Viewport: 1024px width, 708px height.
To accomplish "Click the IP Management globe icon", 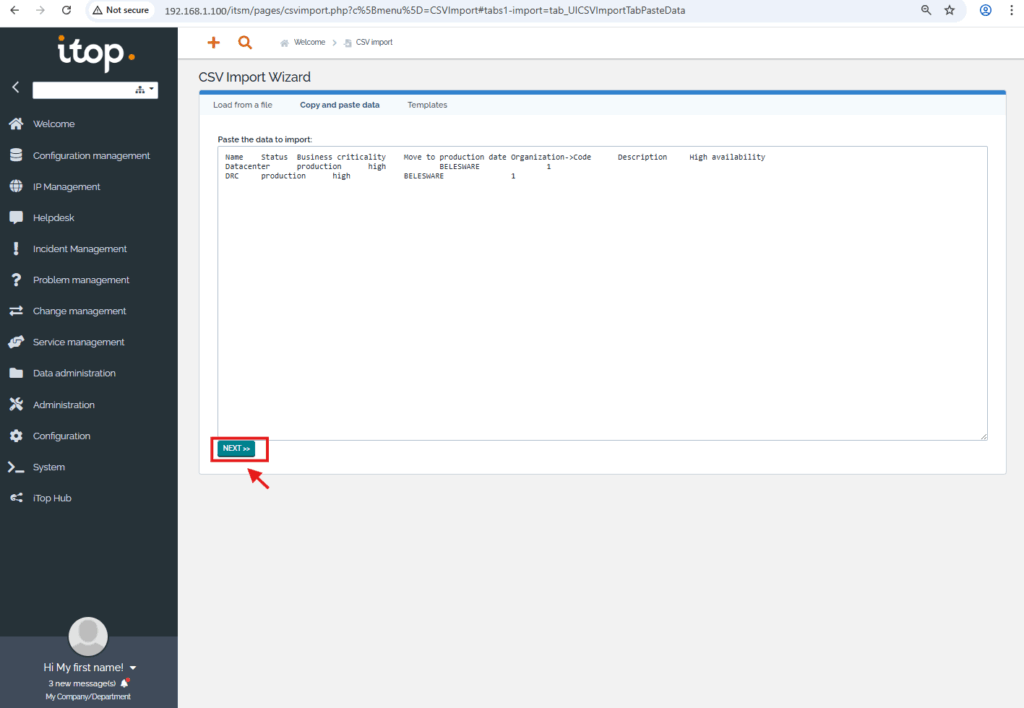I will pos(16,186).
